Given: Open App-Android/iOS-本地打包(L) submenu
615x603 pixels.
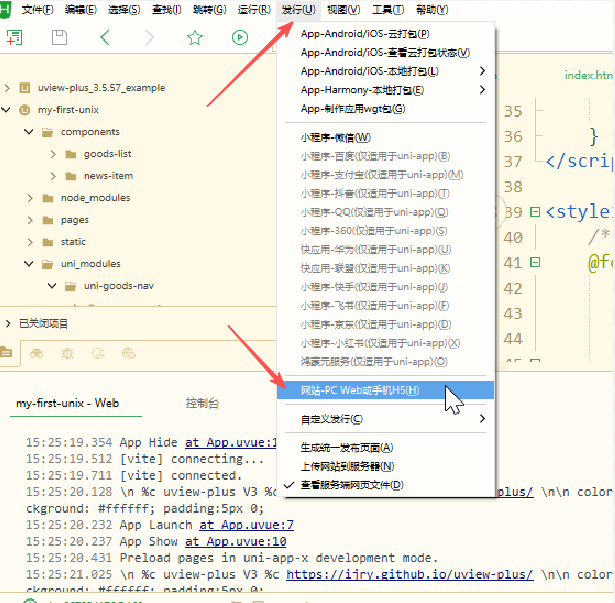Looking at the screenshot, I should 385,71.
